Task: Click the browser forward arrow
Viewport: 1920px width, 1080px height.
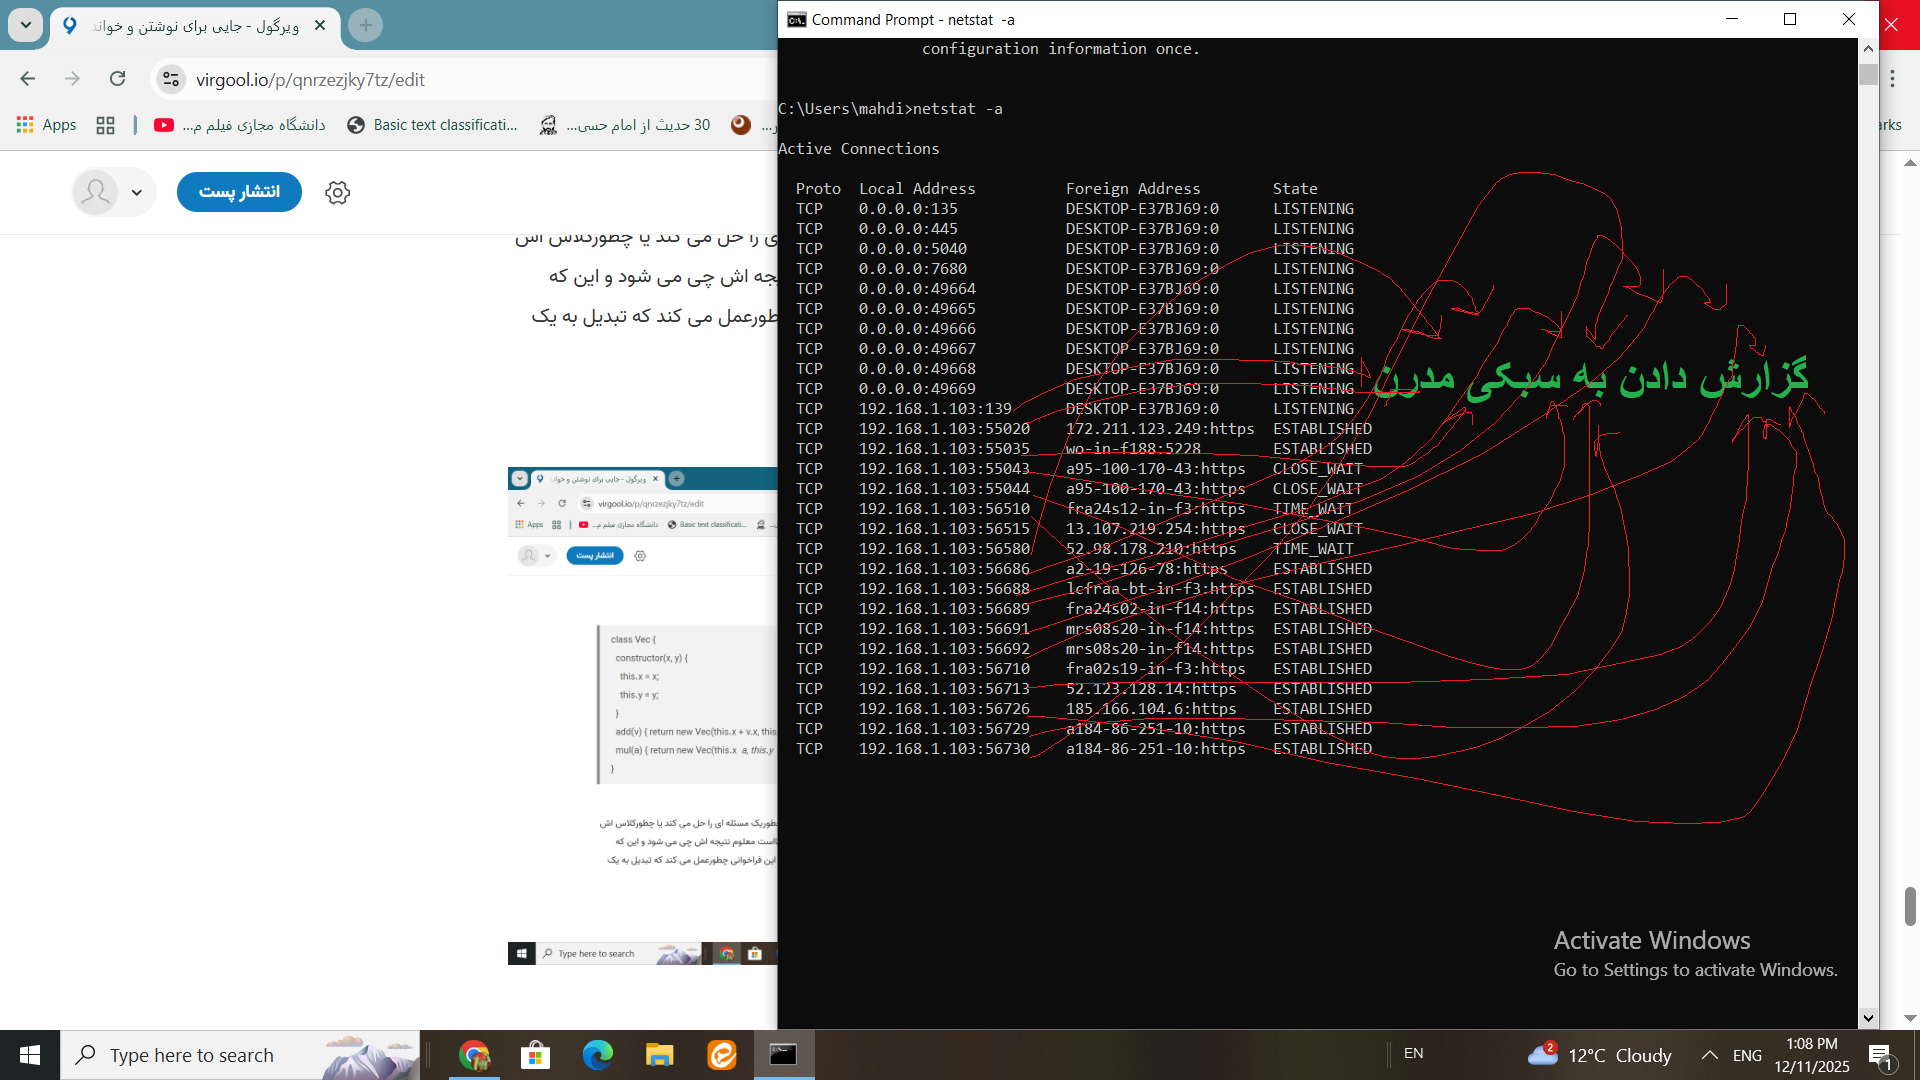Action: pyautogui.click(x=72, y=79)
